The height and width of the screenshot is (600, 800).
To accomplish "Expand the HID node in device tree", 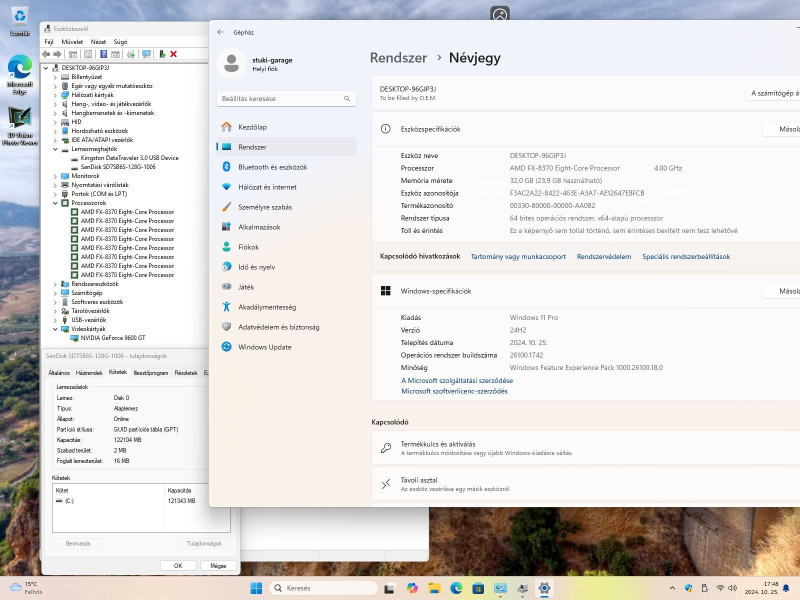I will tap(55, 122).
